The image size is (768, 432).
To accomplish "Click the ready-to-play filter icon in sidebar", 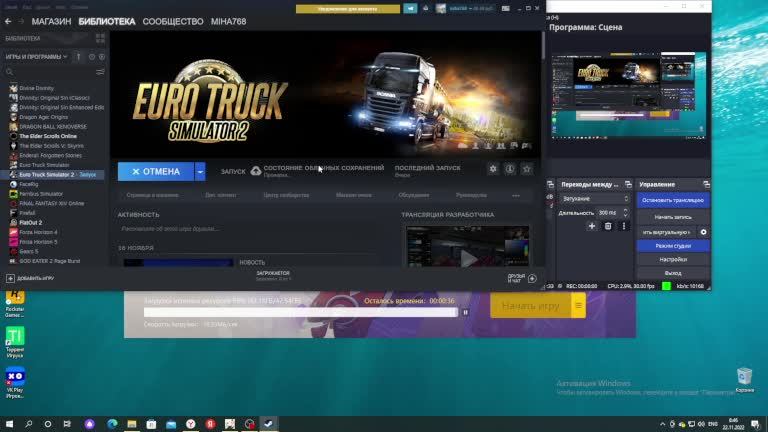I will pos(102,57).
